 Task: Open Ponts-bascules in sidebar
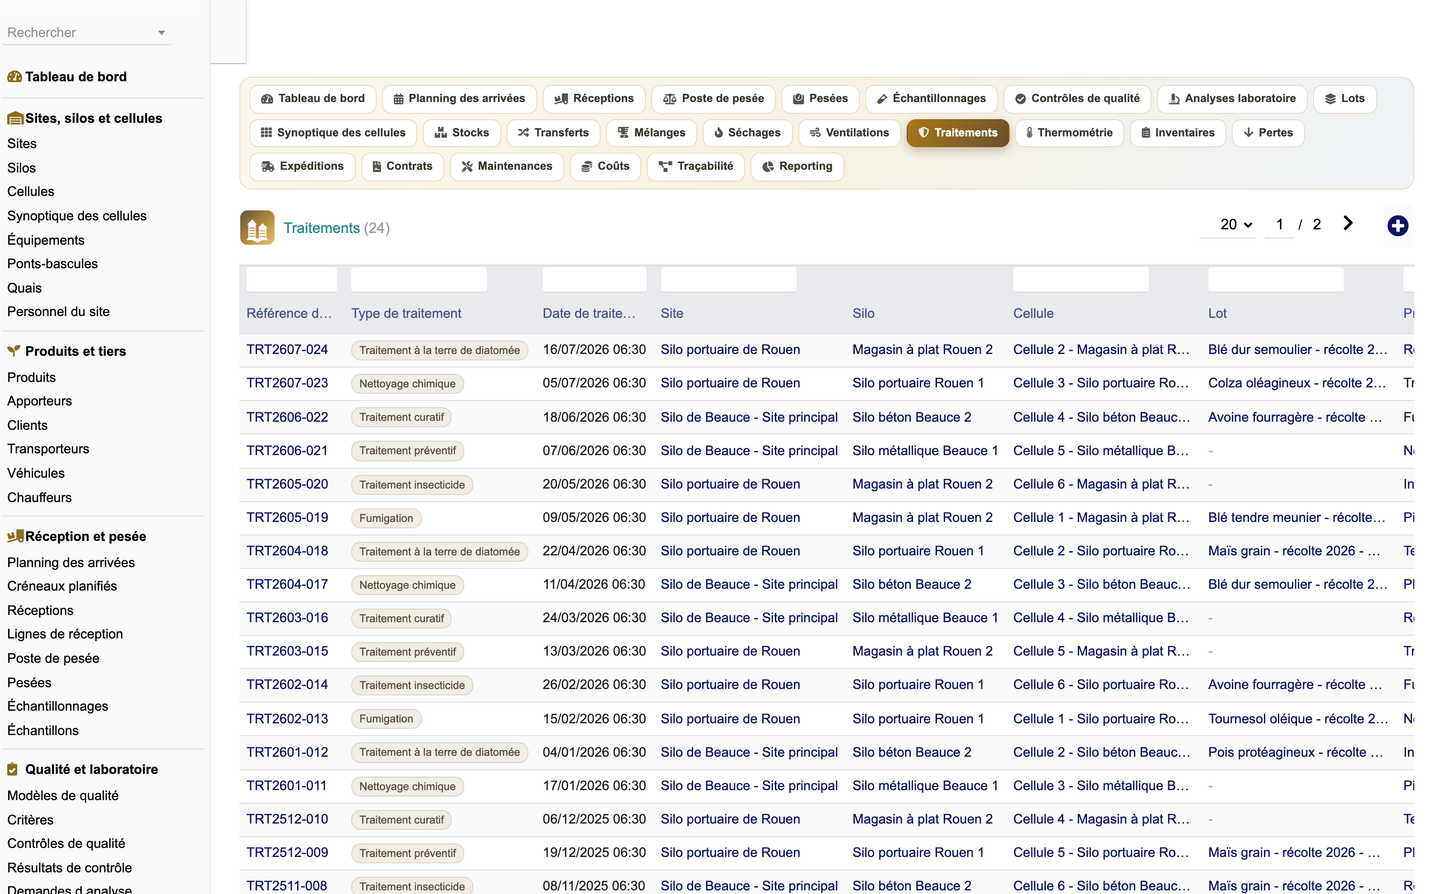52,264
